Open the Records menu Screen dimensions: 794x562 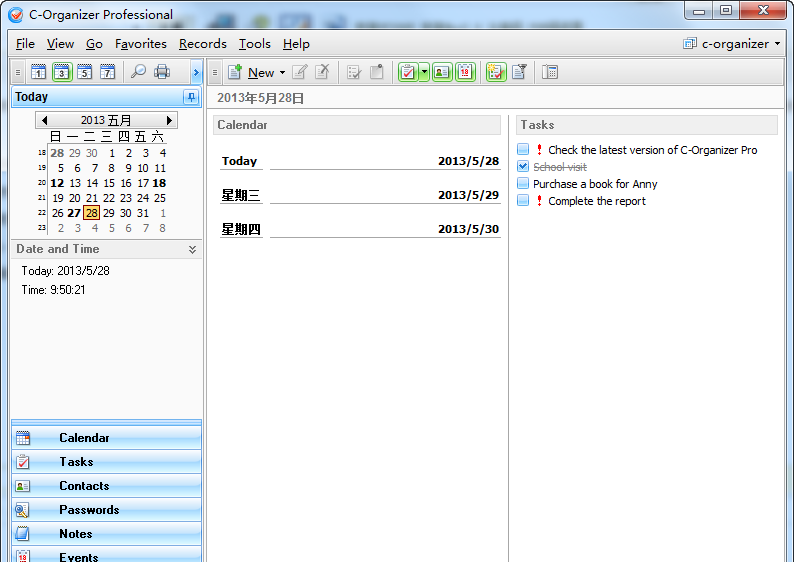[203, 44]
